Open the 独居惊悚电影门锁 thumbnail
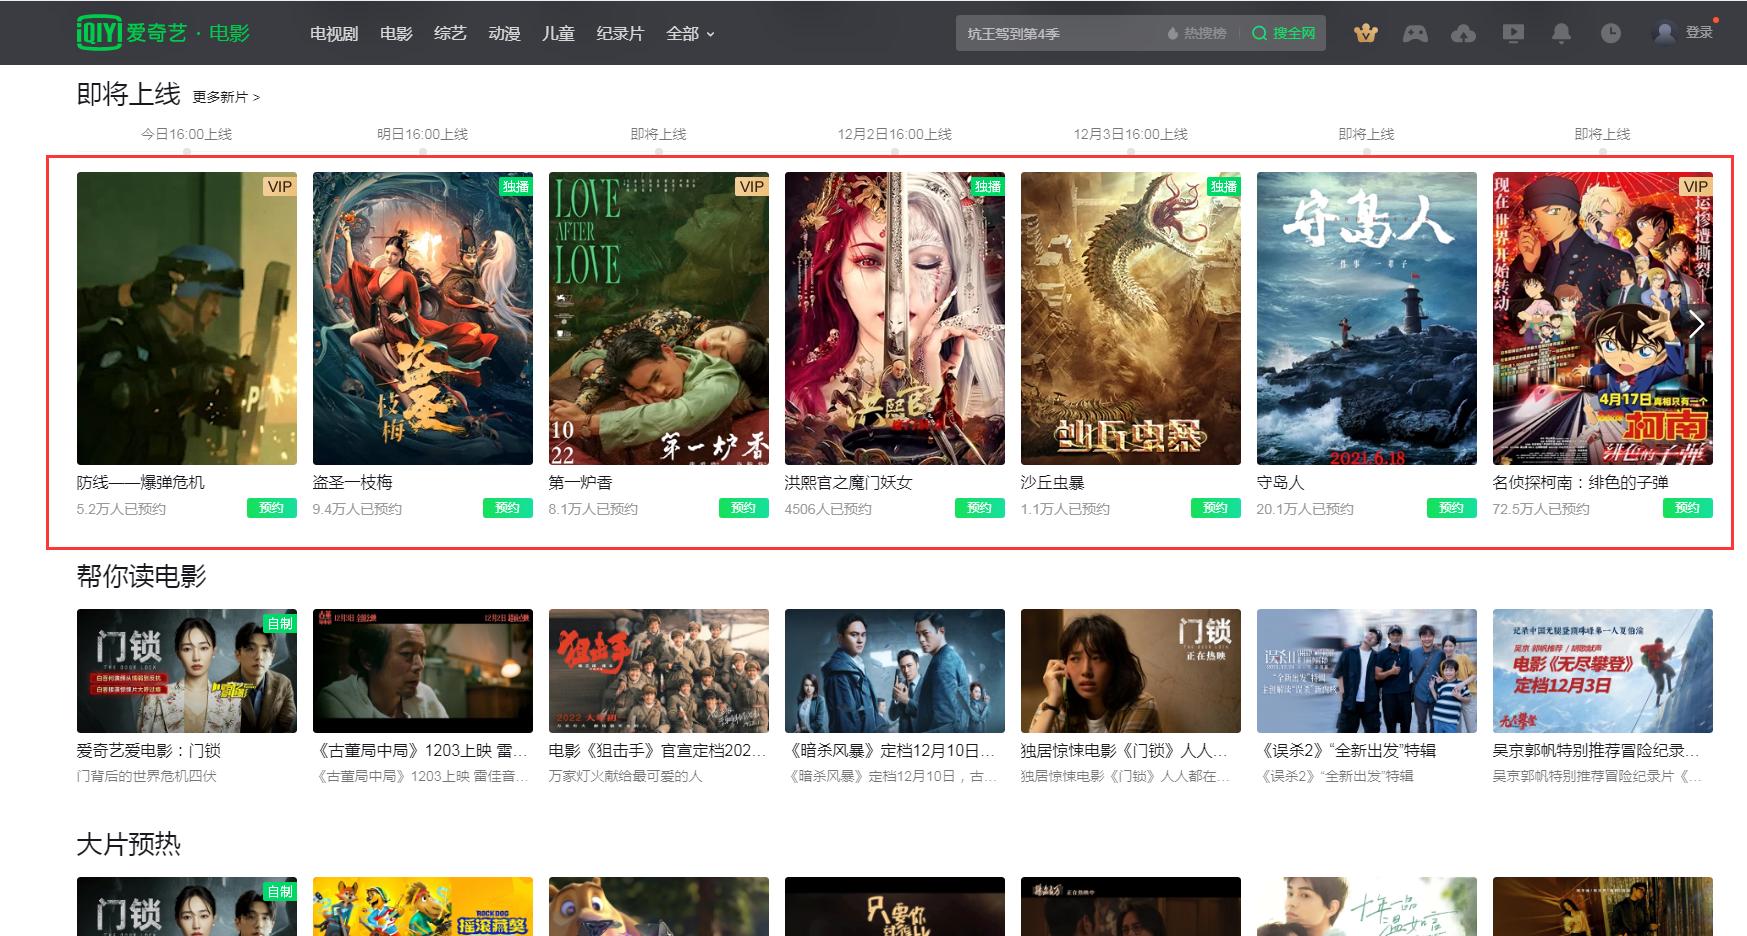The width and height of the screenshot is (1747, 936). coord(1131,671)
